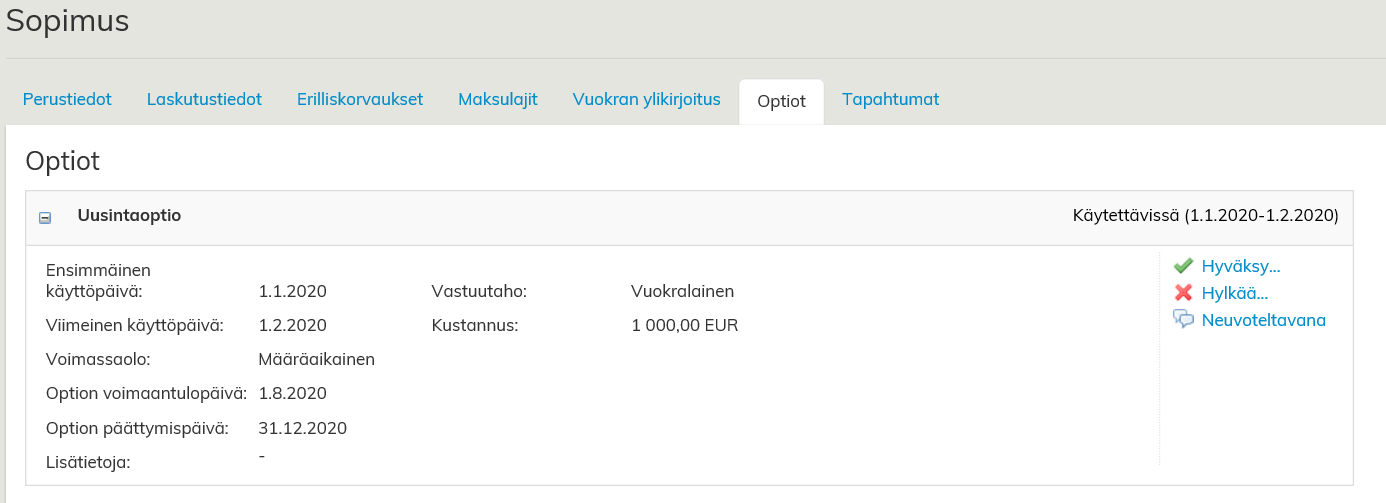Viewport: 1386px width, 503px height.
Task: Select the Maksulajit tab
Action: pos(498,100)
